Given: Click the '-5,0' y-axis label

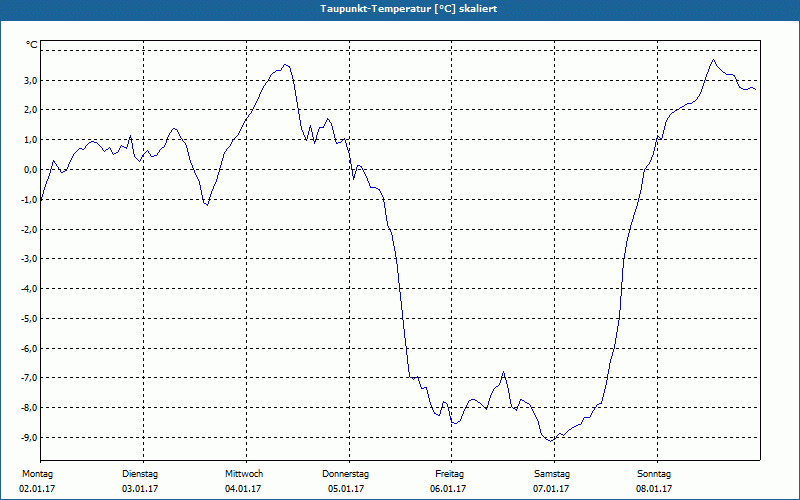Looking at the screenshot, I should [x=29, y=319].
